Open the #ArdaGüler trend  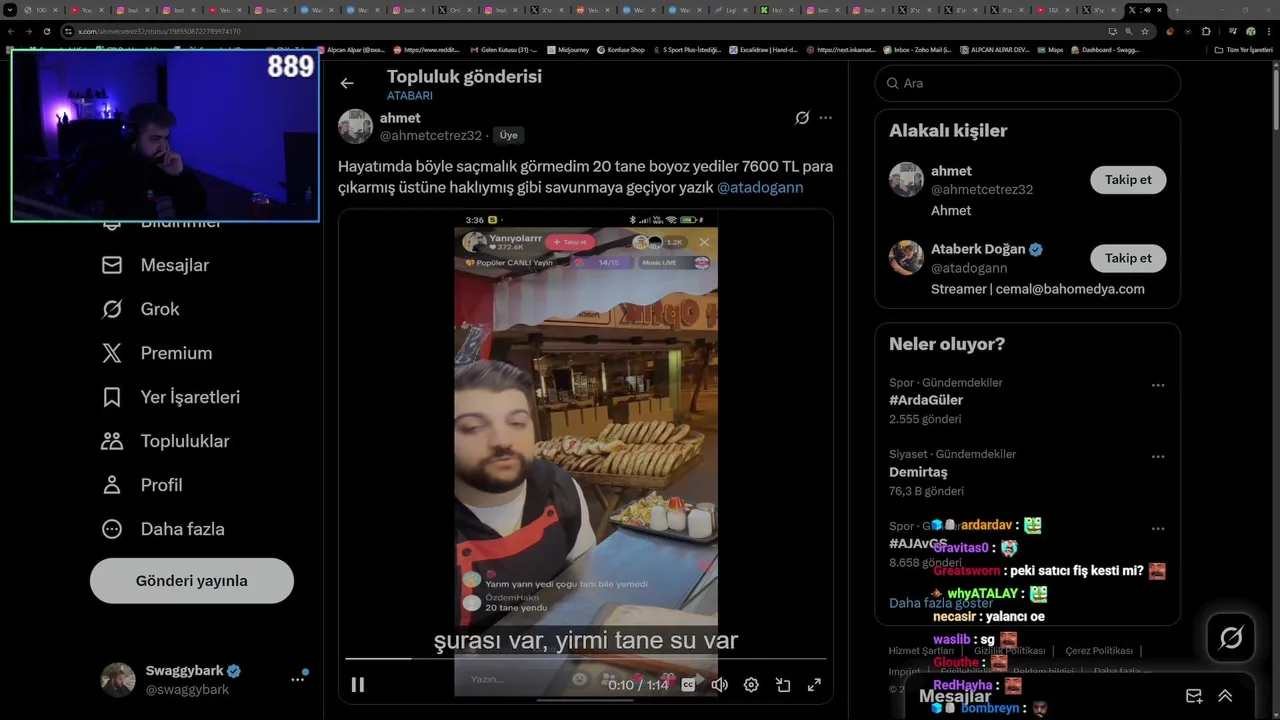pos(926,400)
